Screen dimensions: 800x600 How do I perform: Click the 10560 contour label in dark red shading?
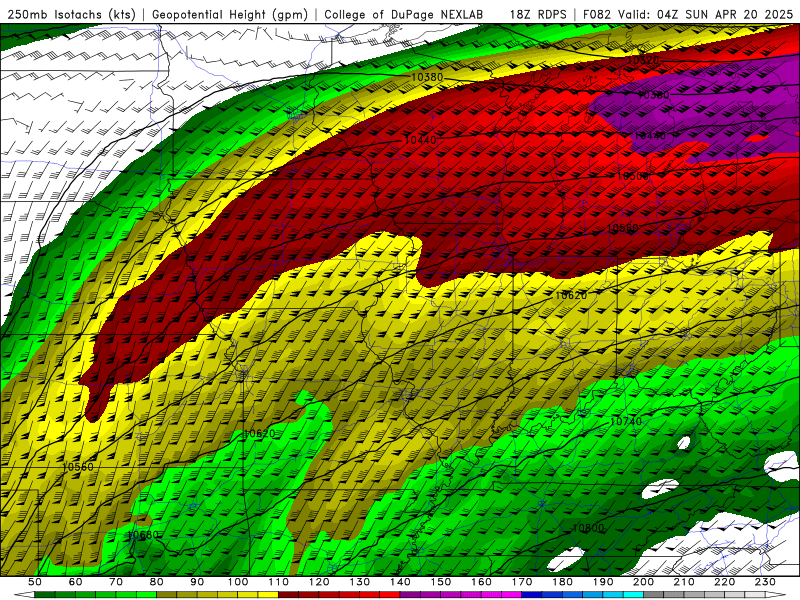pos(623,228)
